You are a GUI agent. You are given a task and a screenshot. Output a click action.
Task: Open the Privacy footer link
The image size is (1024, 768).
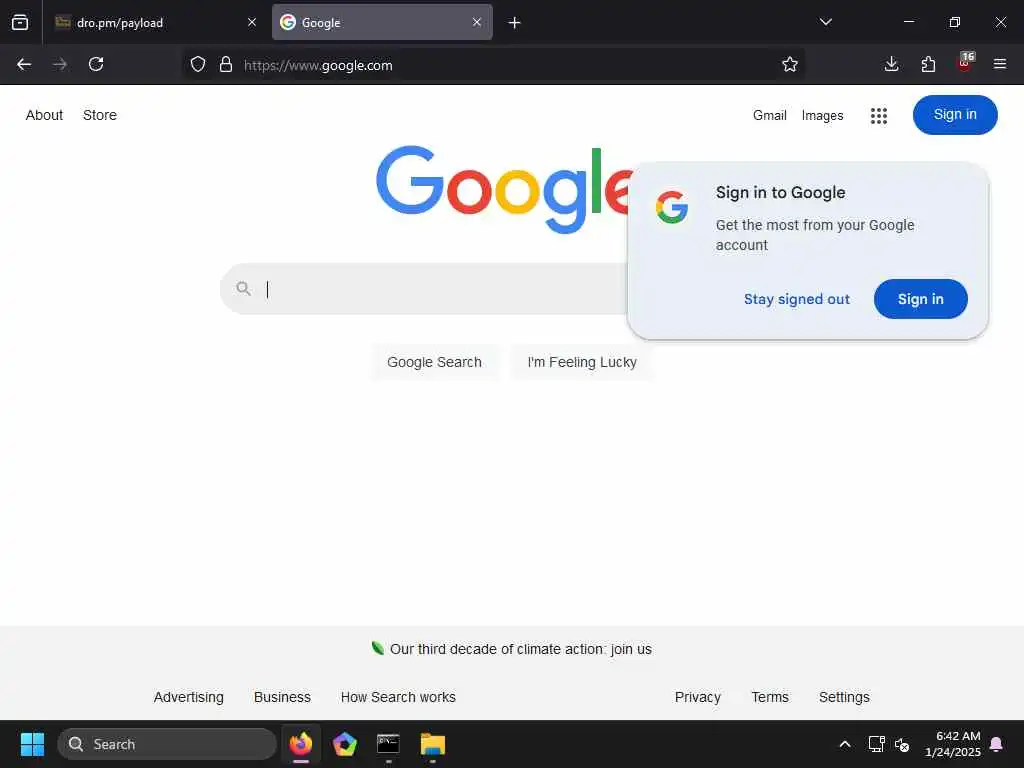point(697,697)
